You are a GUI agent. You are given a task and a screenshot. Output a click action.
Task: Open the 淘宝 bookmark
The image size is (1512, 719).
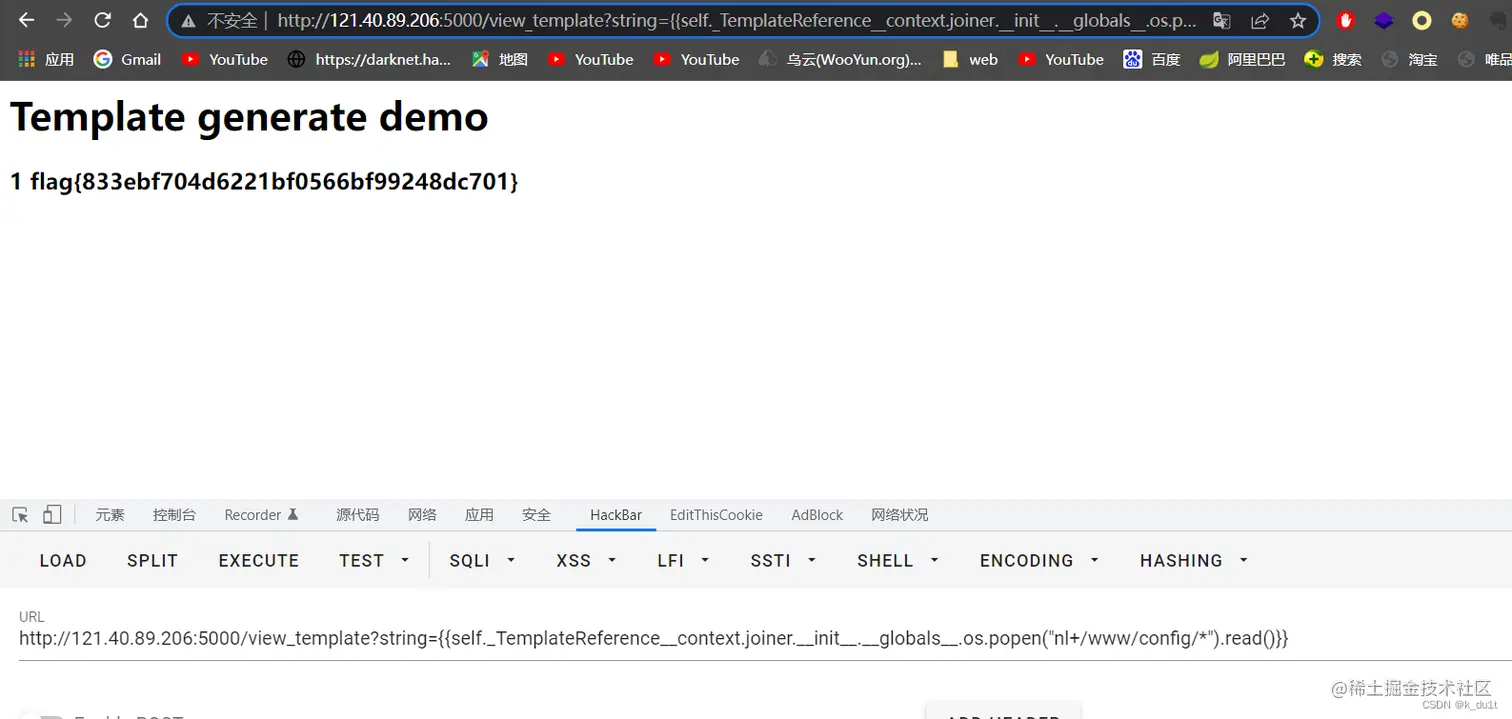[1409, 59]
